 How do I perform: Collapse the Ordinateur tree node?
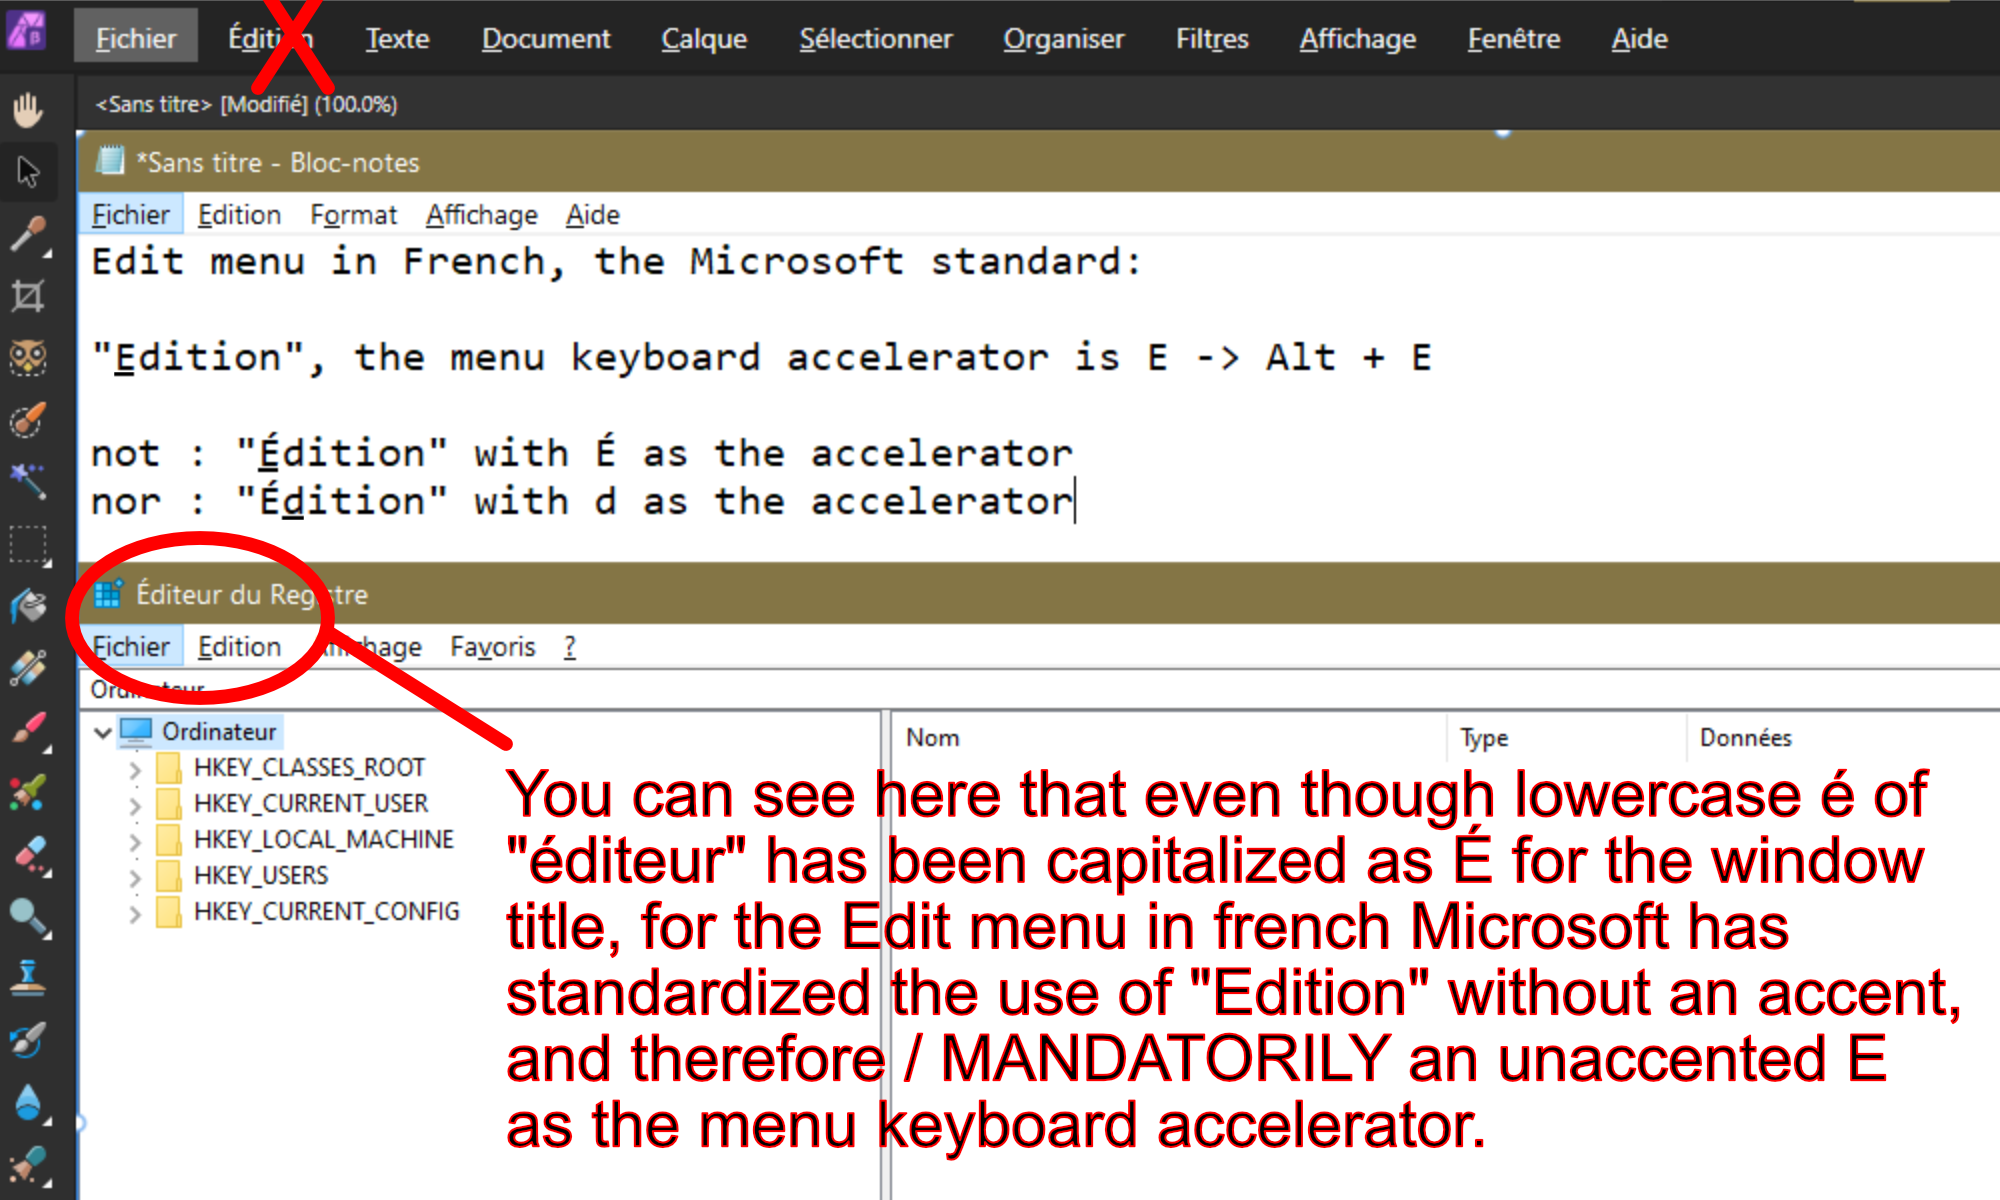pyautogui.click(x=102, y=732)
